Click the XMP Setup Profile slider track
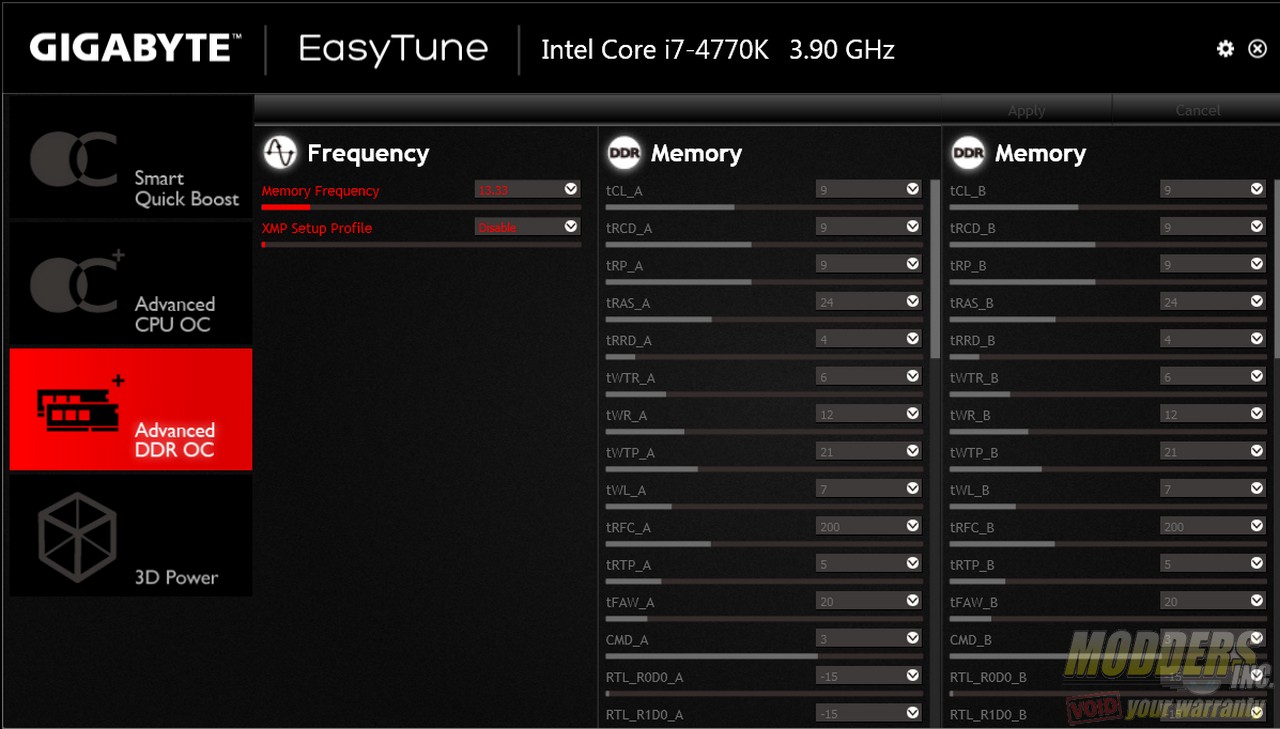Screen dimensions: 1280x729 421,244
